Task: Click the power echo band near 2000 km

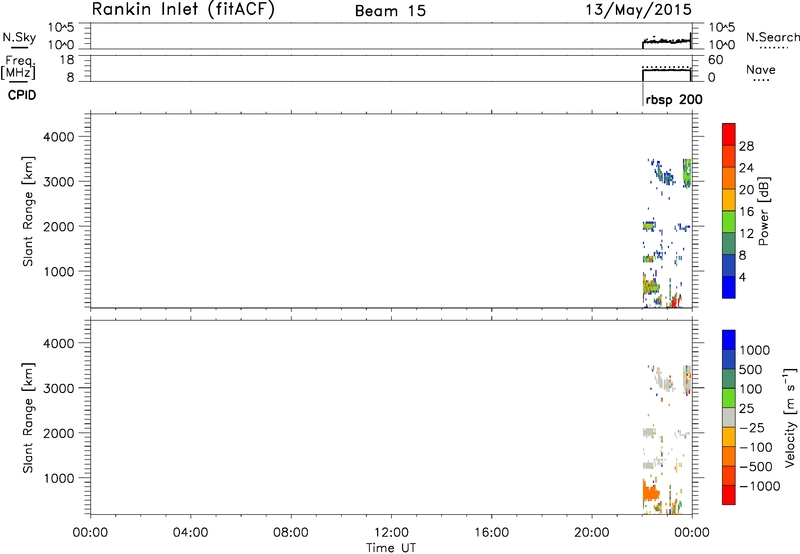Action: point(648,225)
